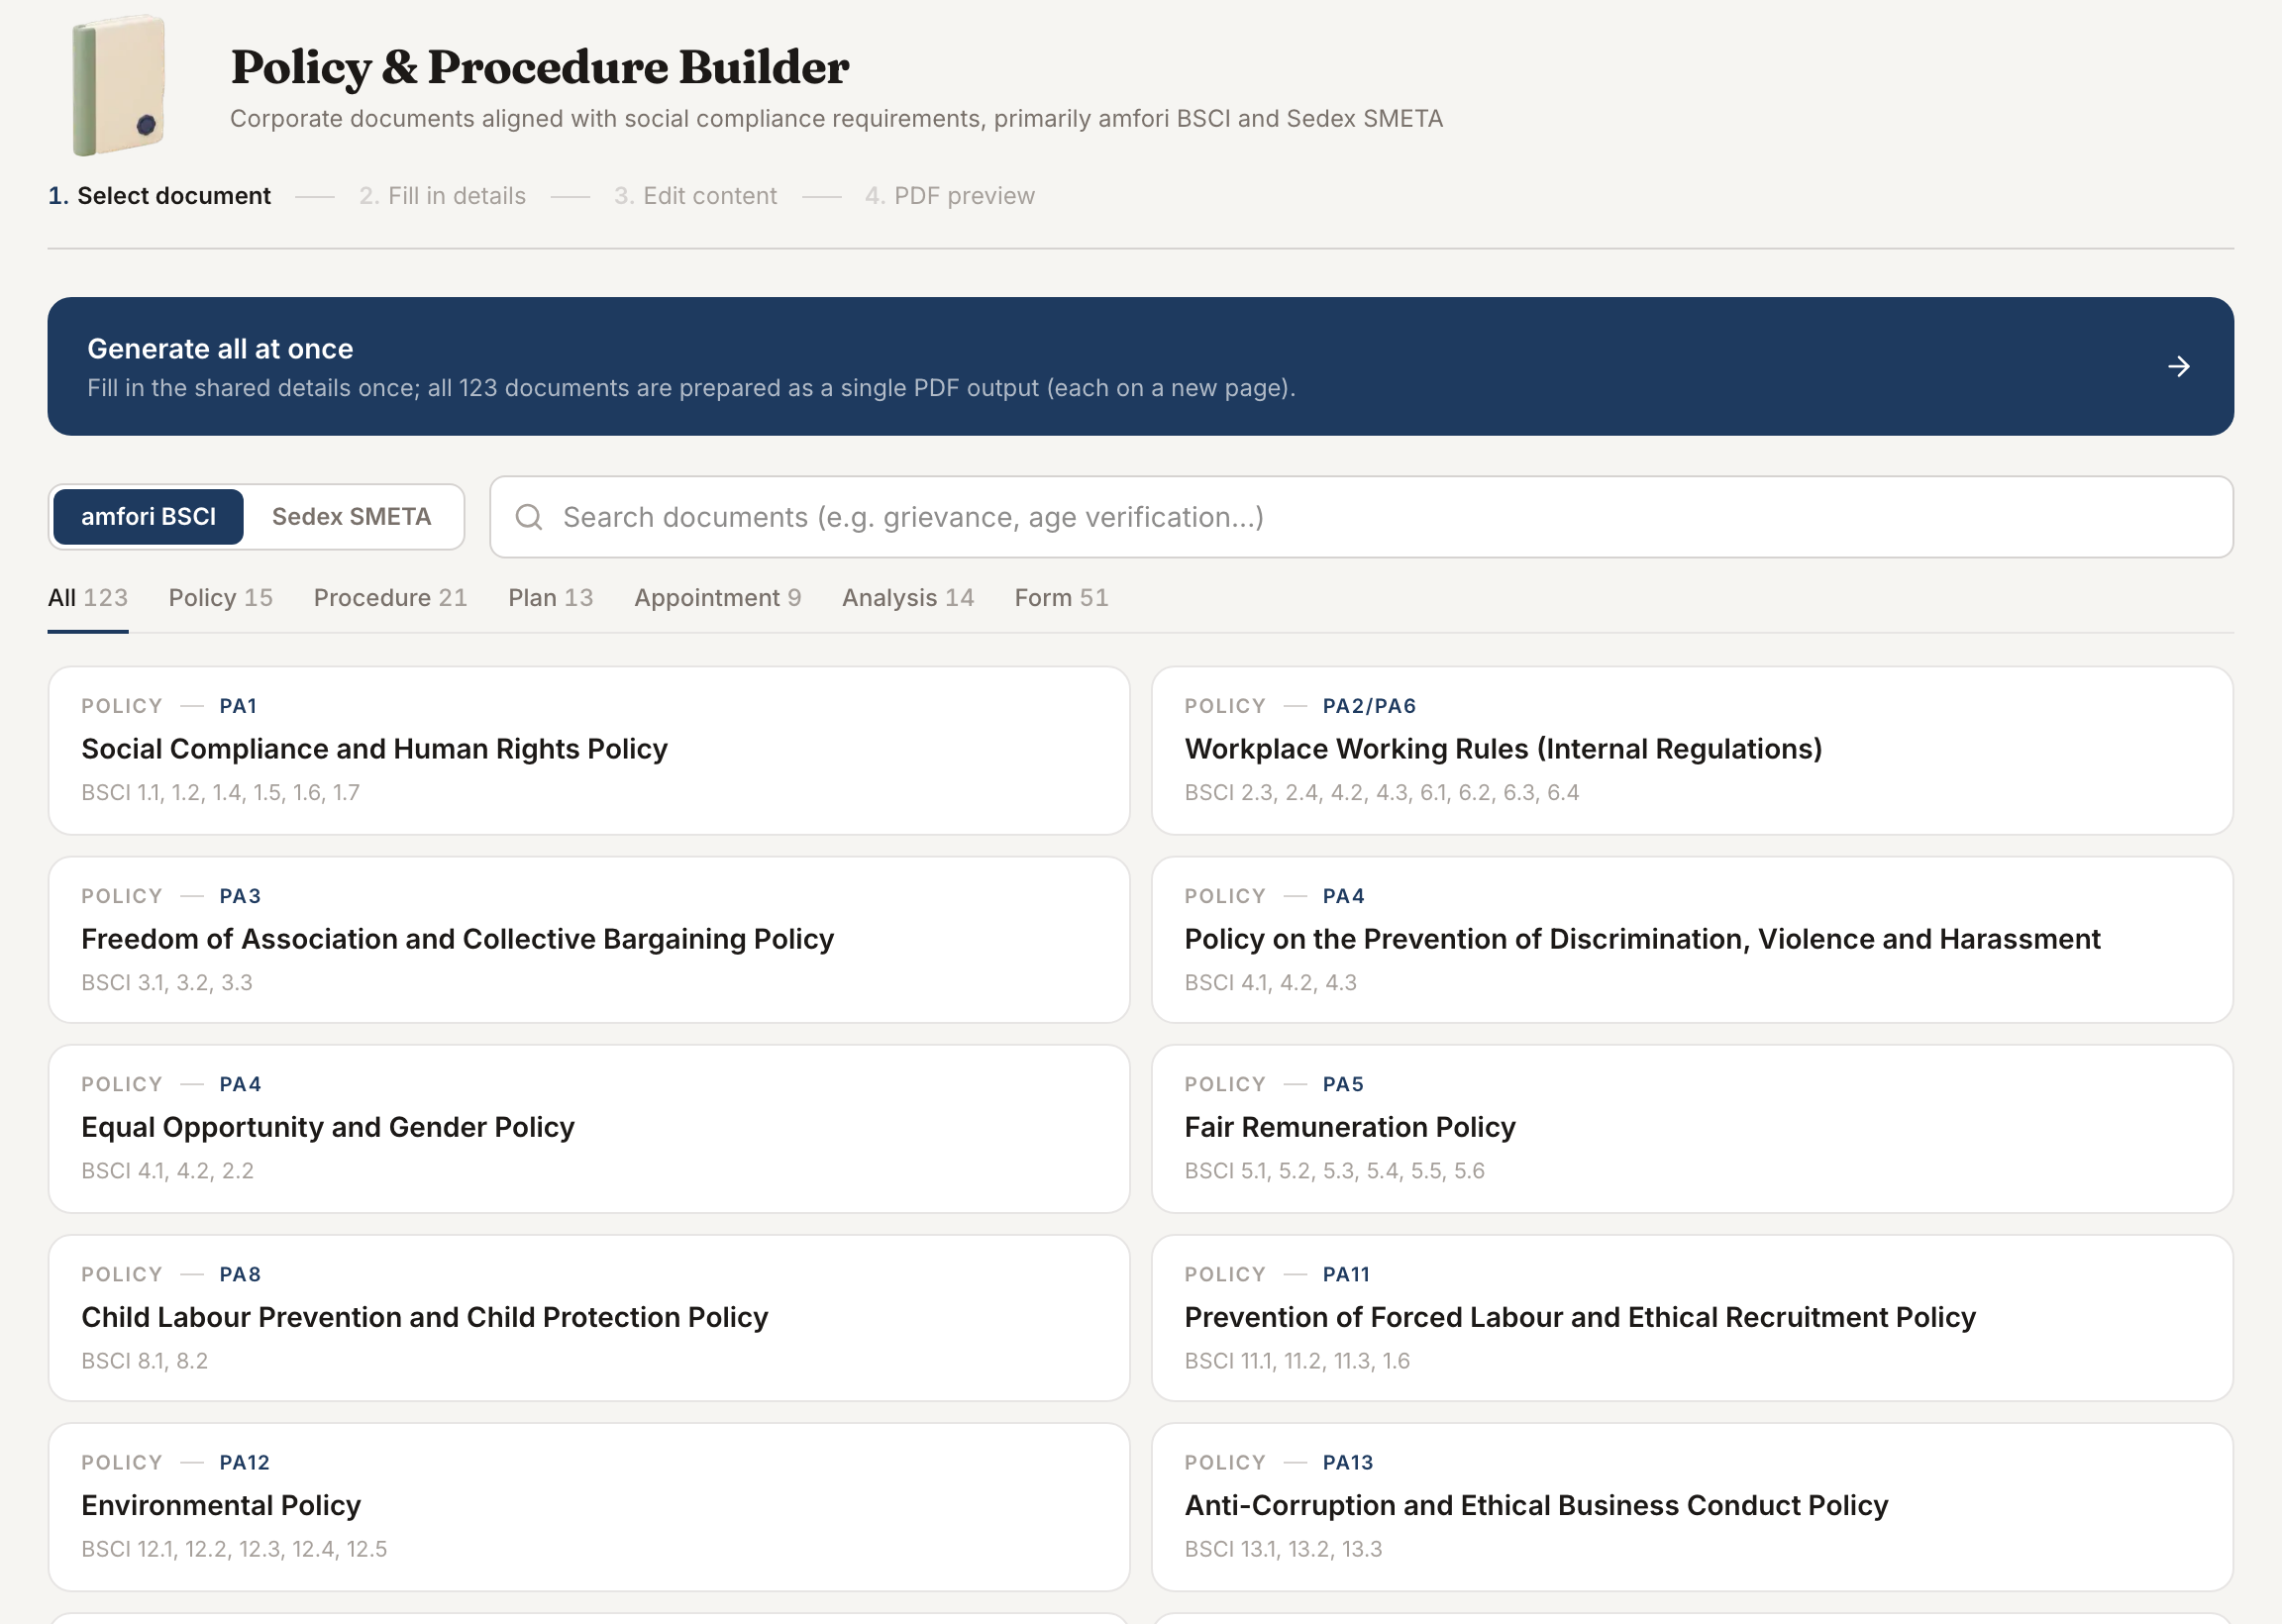Filter by Form 51 tab

1061,598
